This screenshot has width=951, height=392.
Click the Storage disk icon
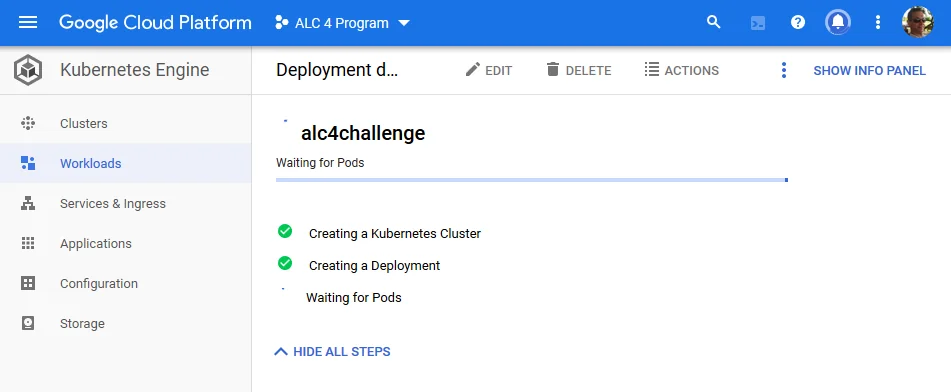28,323
